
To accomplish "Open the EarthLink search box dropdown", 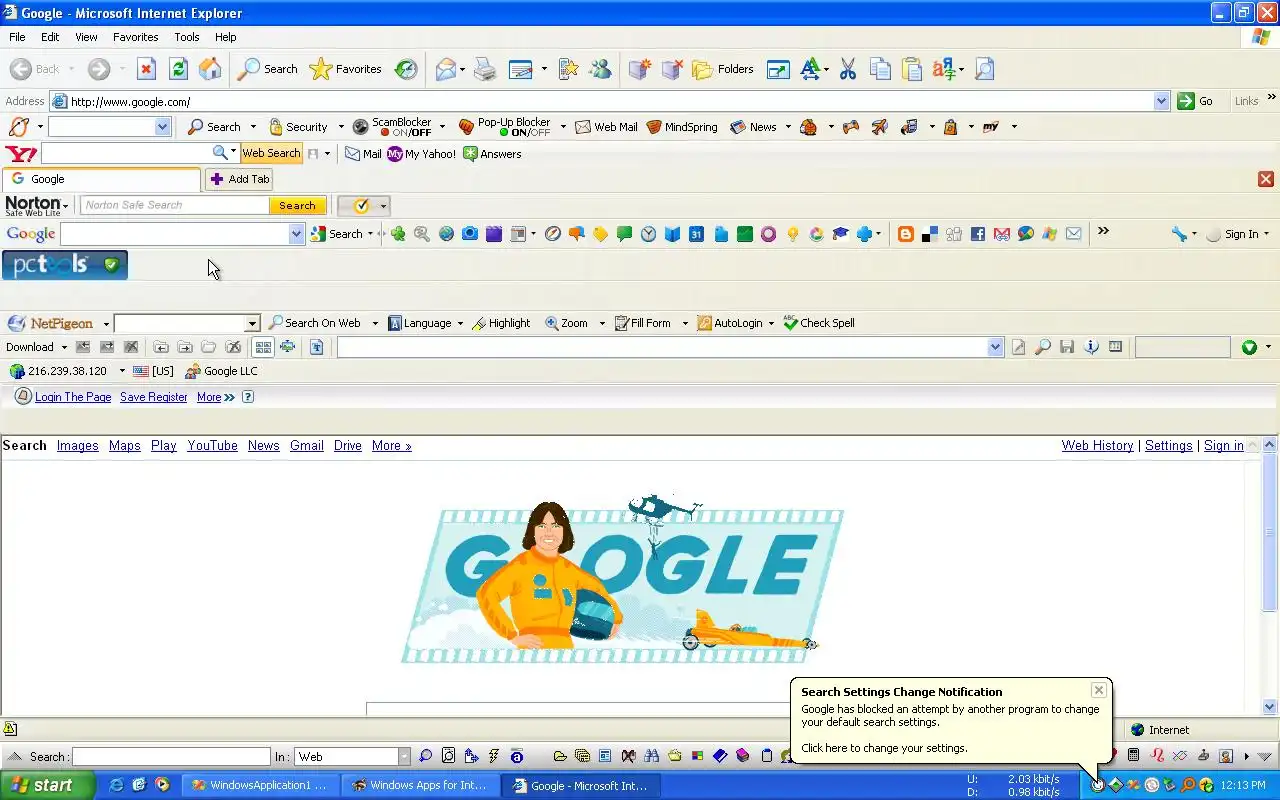I will coord(162,127).
